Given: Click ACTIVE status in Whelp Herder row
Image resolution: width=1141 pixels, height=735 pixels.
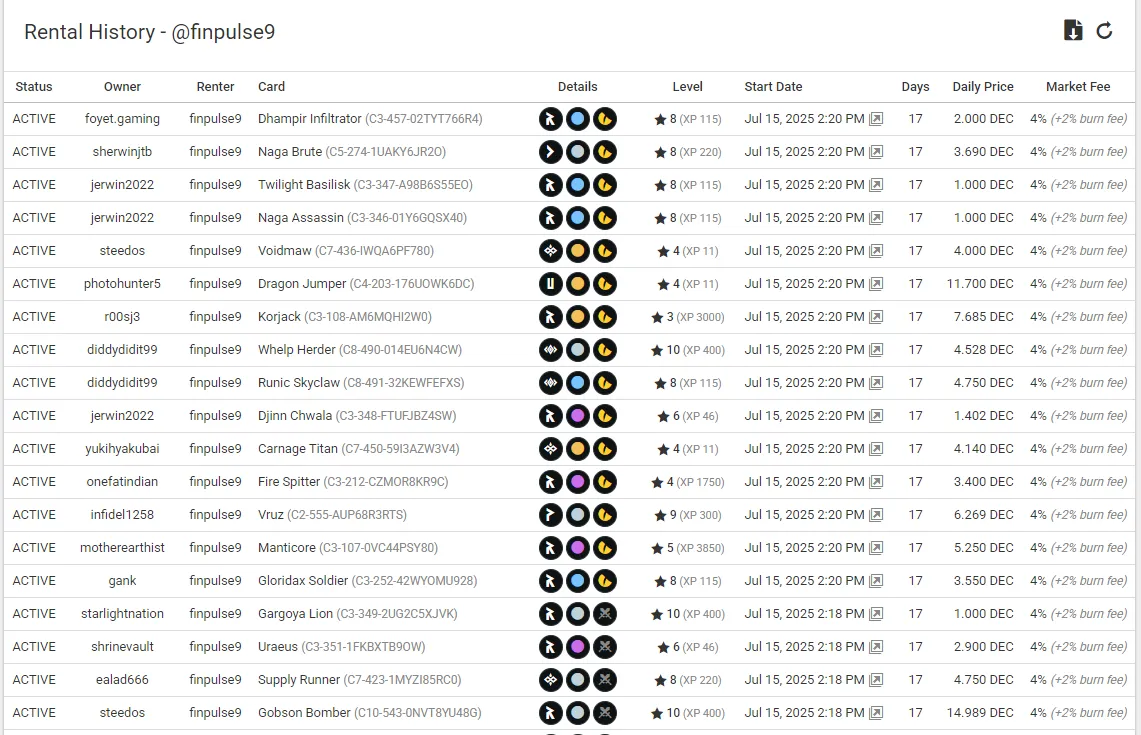Looking at the screenshot, I should [x=33, y=350].
